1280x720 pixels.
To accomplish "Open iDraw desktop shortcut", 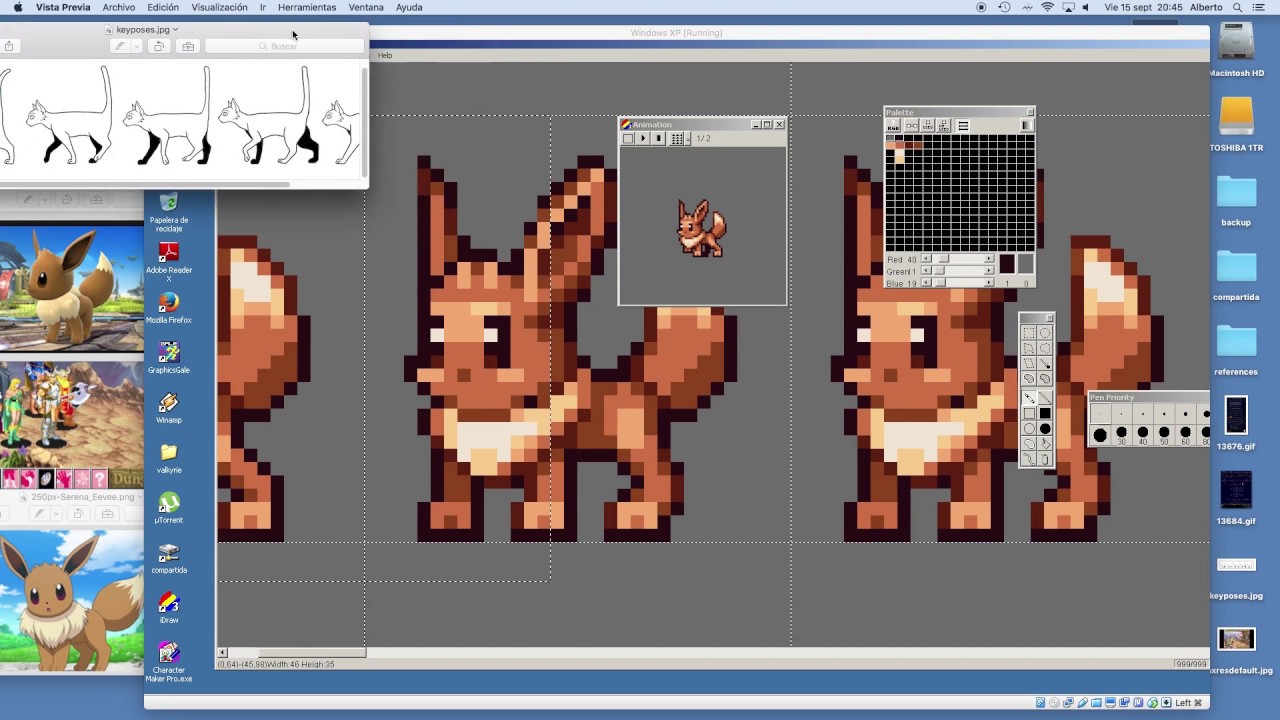I will tap(169, 607).
